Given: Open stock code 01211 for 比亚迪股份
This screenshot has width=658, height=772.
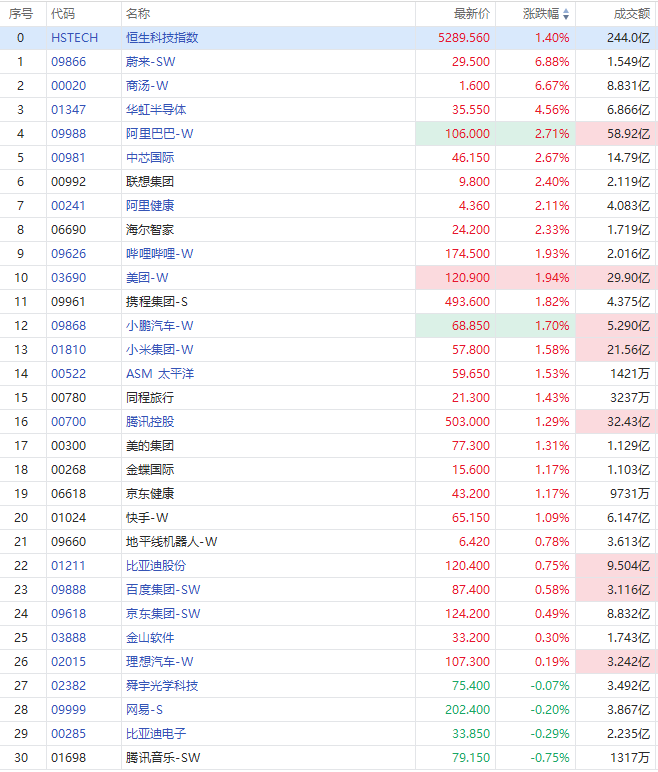Looking at the screenshot, I should (68, 566).
